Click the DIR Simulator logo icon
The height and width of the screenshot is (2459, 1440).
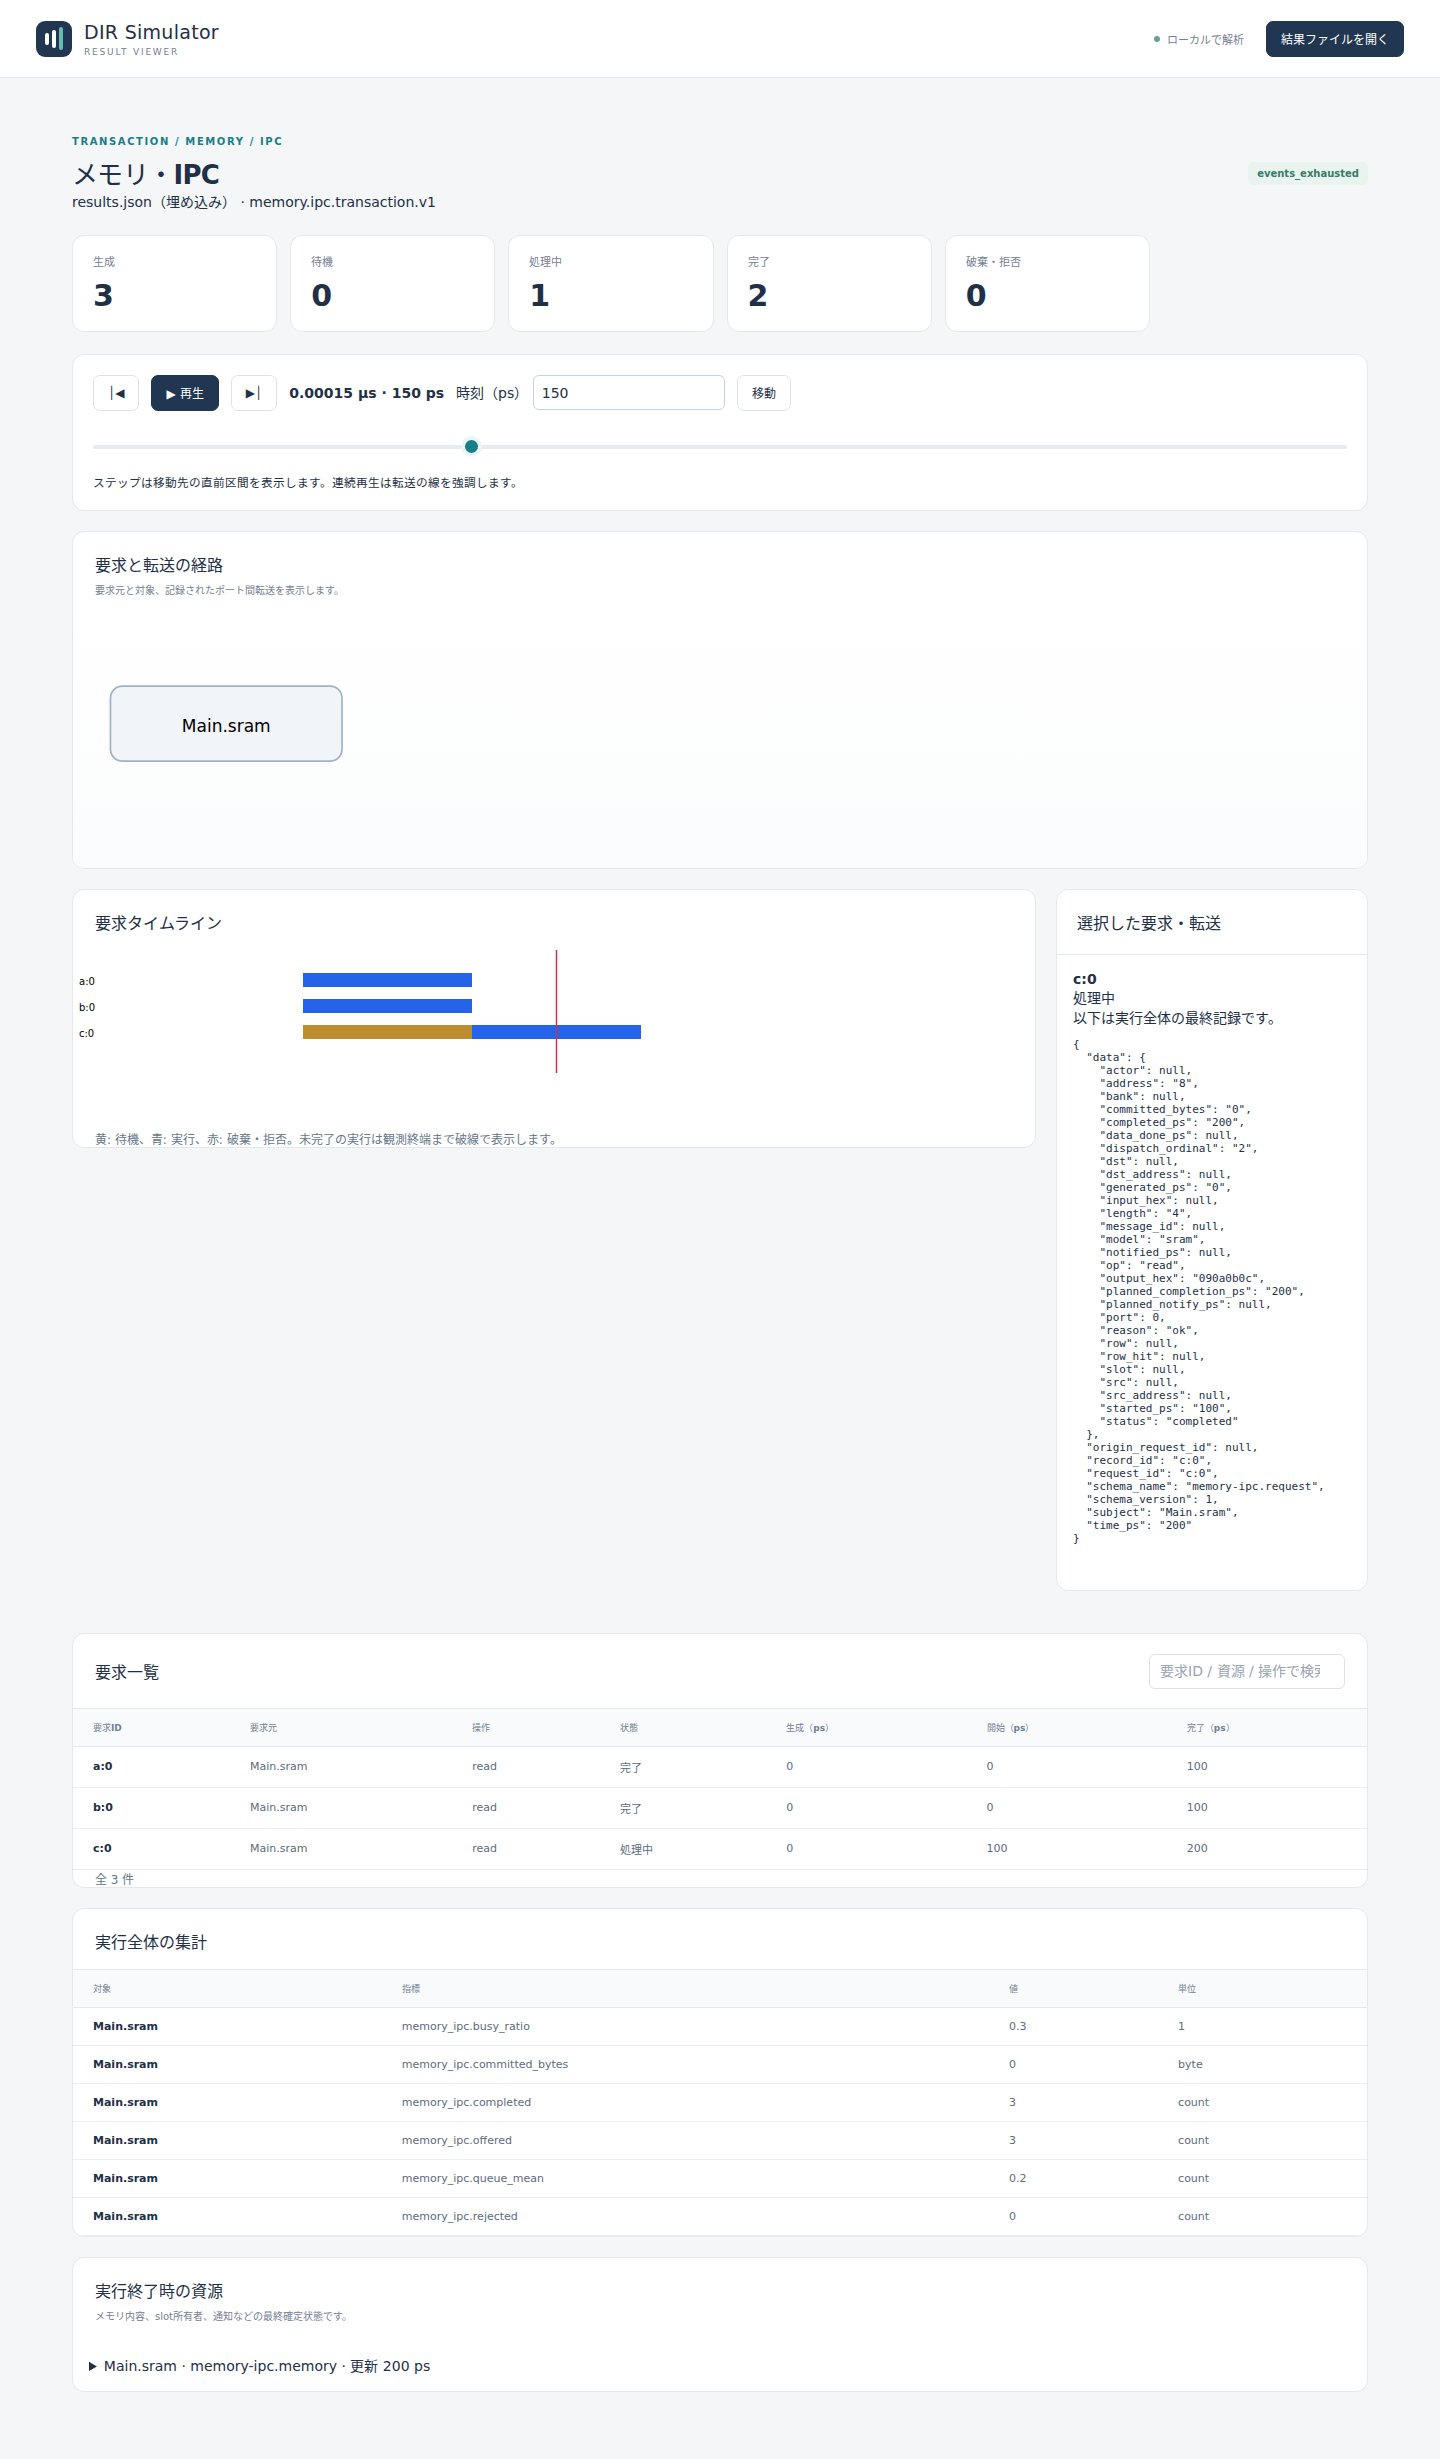click(x=54, y=39)
